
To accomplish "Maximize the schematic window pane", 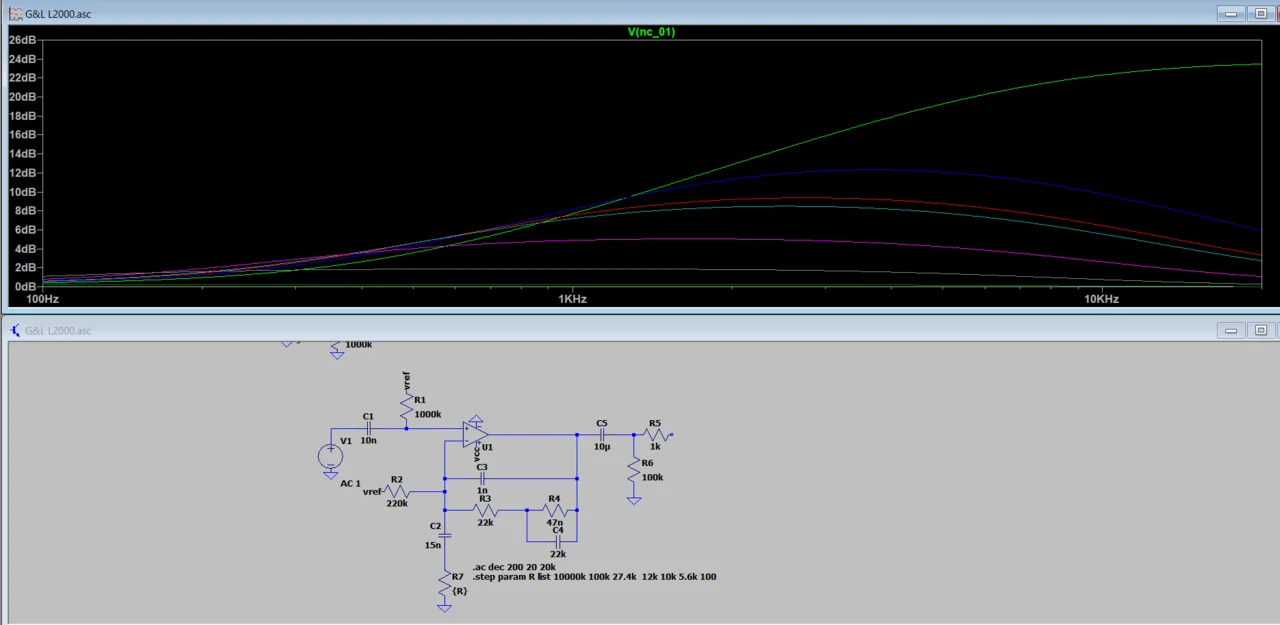I will (x=1261, y=330).
